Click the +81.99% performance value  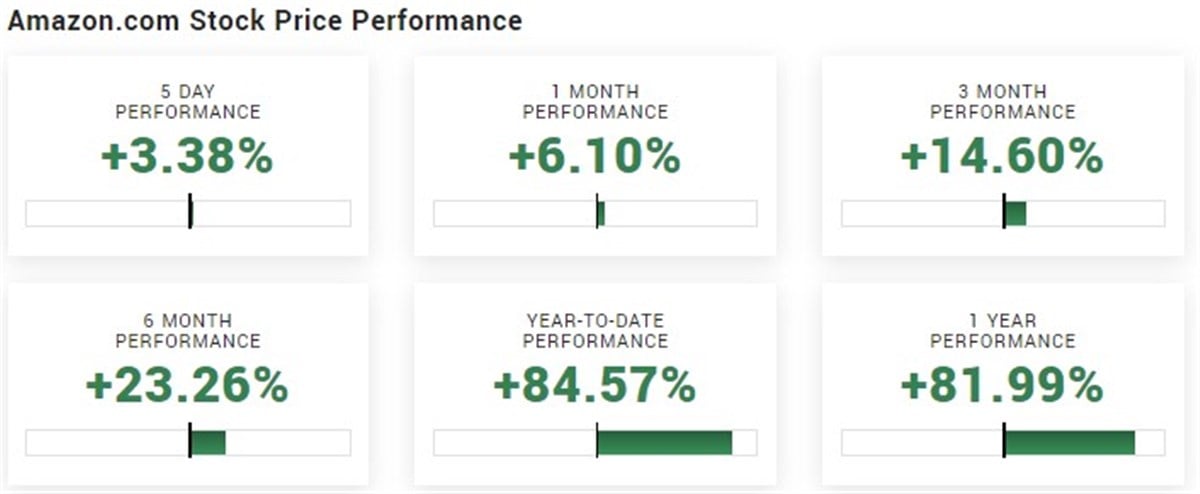[1003, 386]
